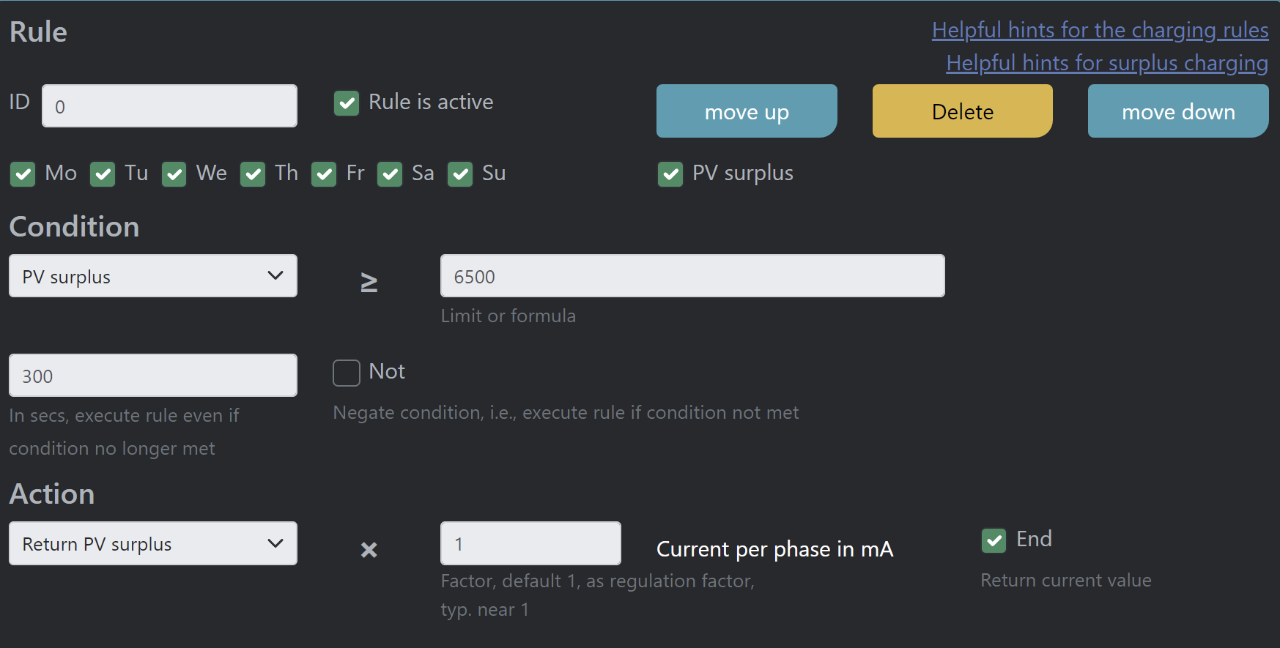The image size is (1280, 648).
Task: Toggle the Thursday (Th) checkbox
Action: pyautogui.click(x=252, y=174)
